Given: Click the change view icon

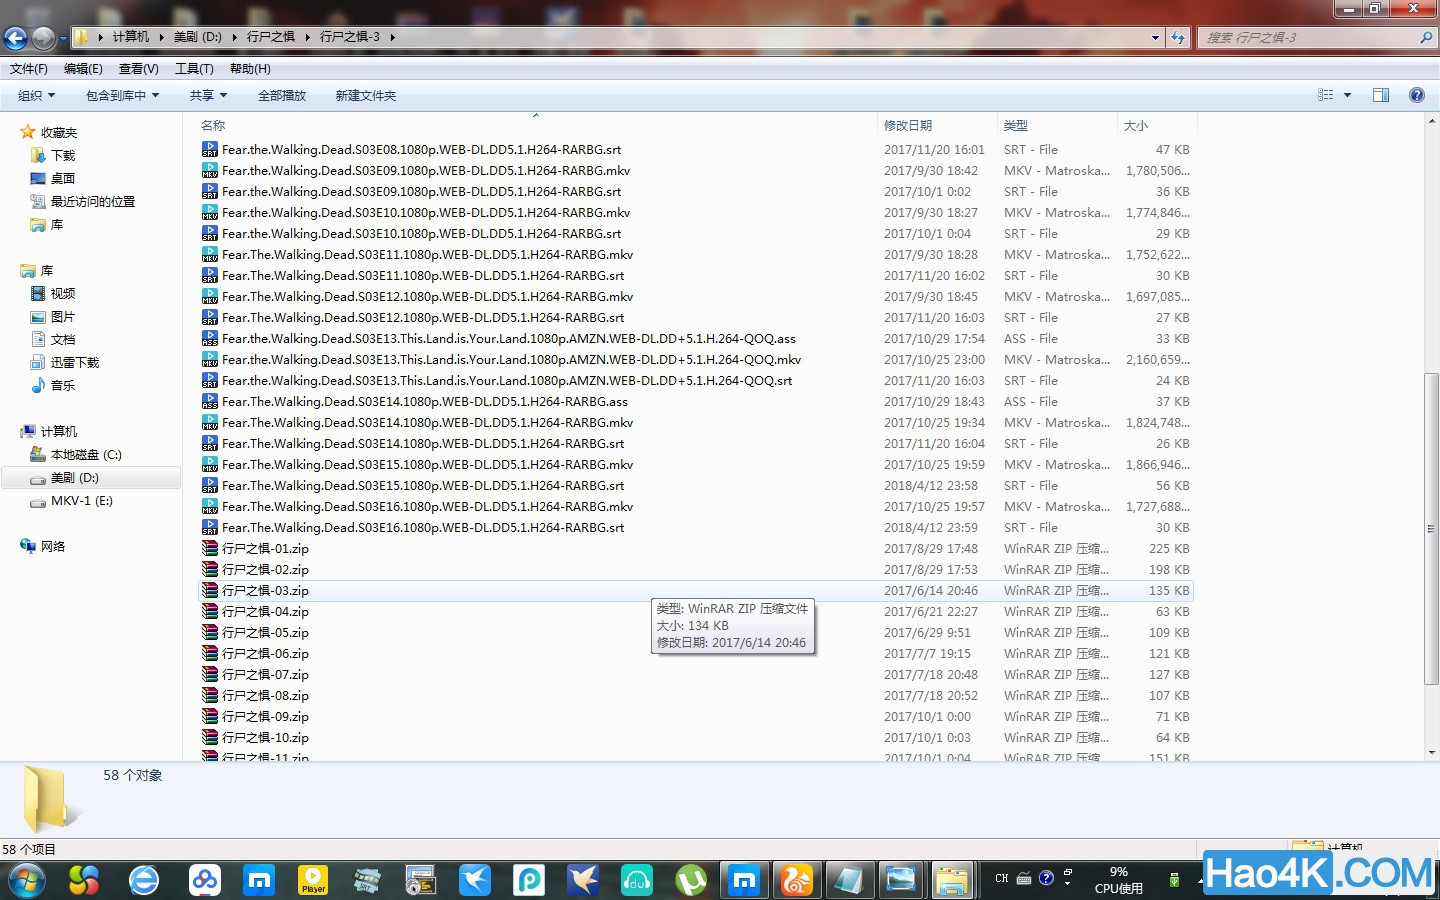Looking at the screenshot, I should click(x=1326, y=95).
